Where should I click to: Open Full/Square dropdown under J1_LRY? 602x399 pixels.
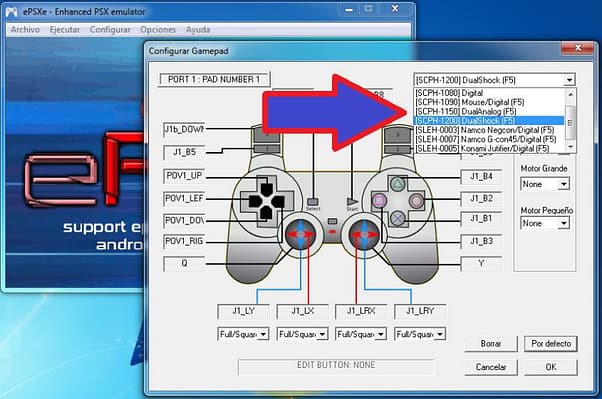420,334
